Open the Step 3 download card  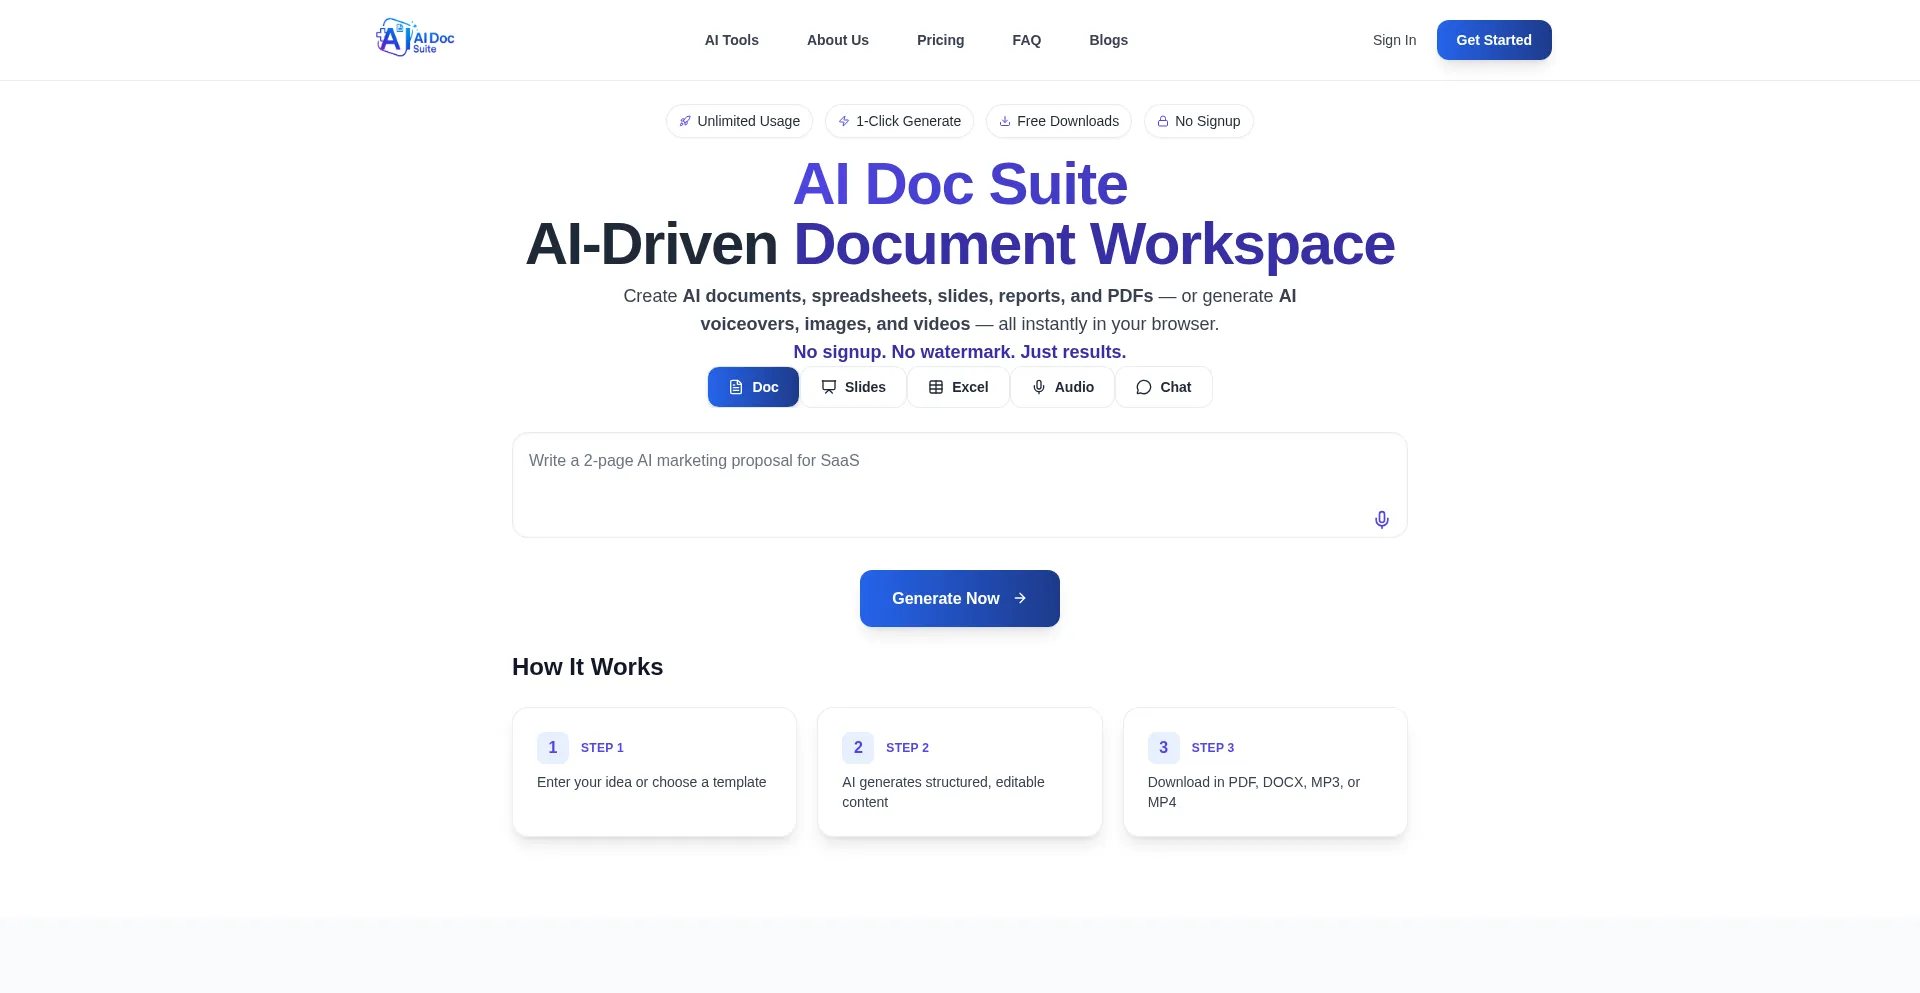[1264, 772]
